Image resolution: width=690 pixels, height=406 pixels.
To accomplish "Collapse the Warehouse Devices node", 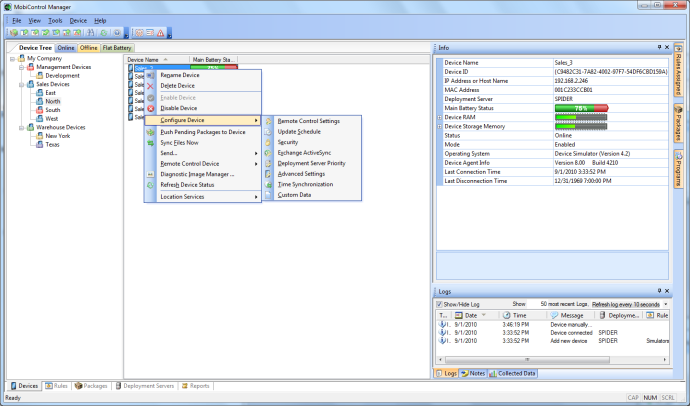I will coord(21,128).
